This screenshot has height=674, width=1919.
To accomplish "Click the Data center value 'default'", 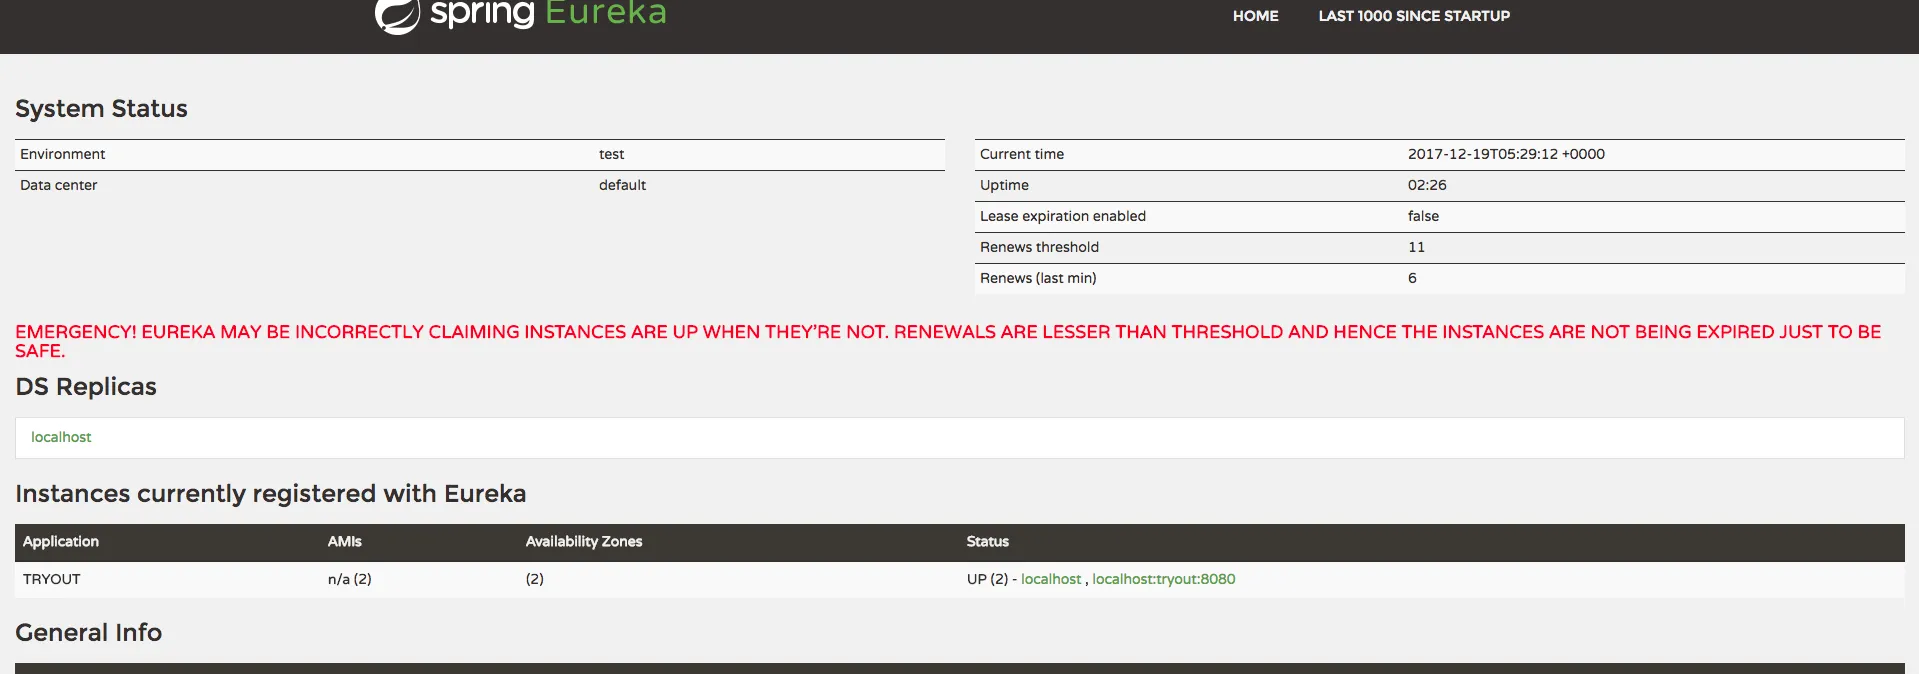I will click(622, 185).
